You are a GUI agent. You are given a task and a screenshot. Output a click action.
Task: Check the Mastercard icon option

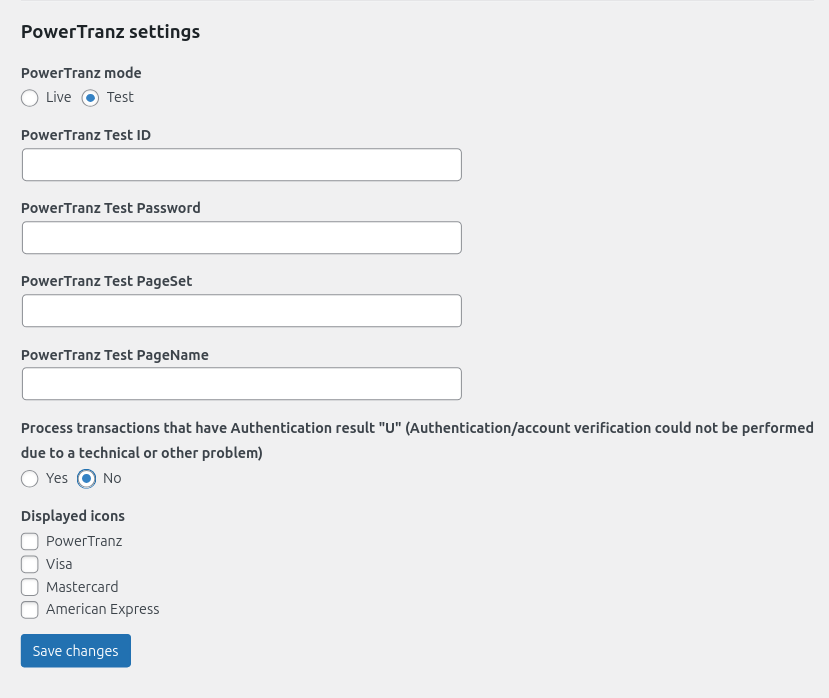[30, 587]
